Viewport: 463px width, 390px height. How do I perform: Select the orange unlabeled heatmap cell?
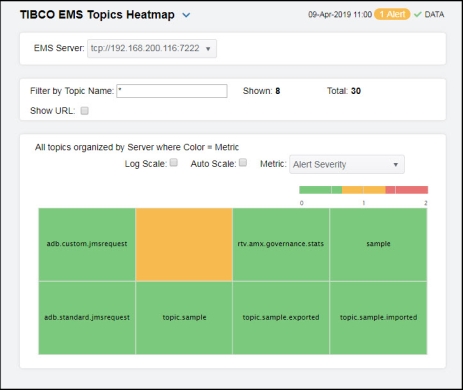click(x=184, y=244)
